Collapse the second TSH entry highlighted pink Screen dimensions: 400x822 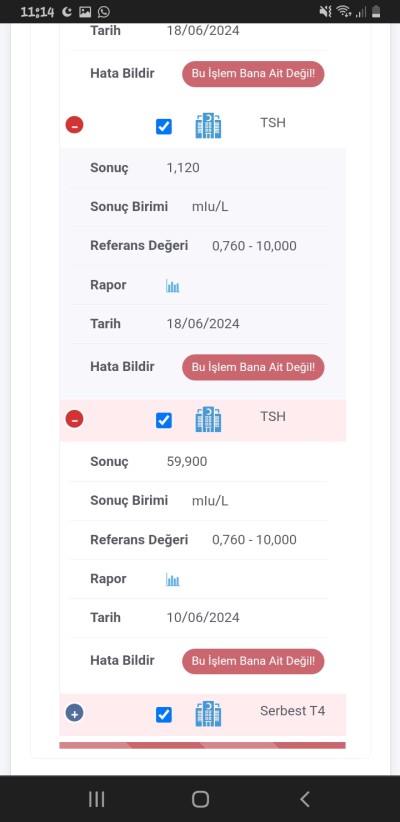(74, 419)
